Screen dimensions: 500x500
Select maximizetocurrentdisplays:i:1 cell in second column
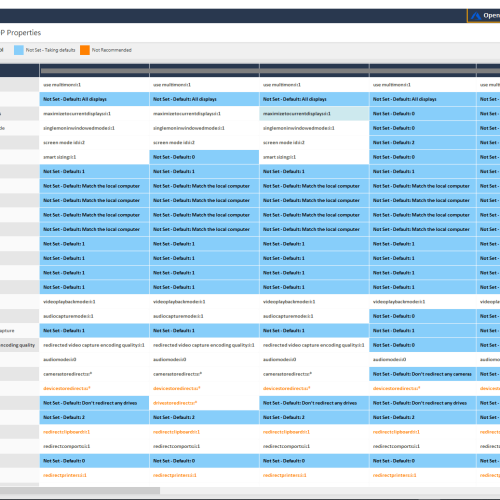coord(204,114)
